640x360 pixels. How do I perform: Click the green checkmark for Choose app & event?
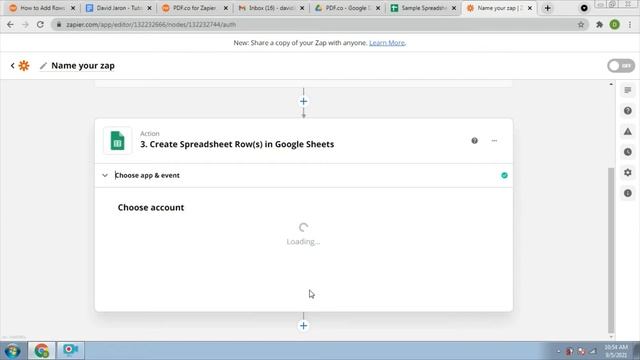click(x=504, y=176)
